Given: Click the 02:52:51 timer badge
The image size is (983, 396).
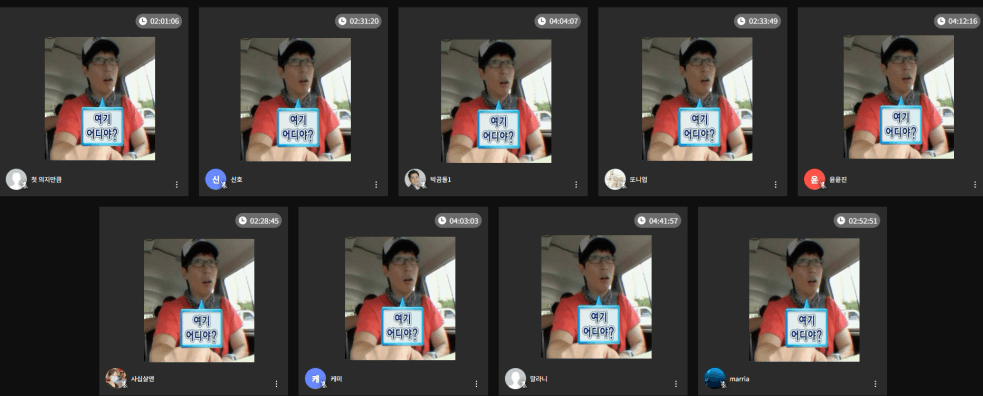Looking at the screenshot, I should [857, 221].
